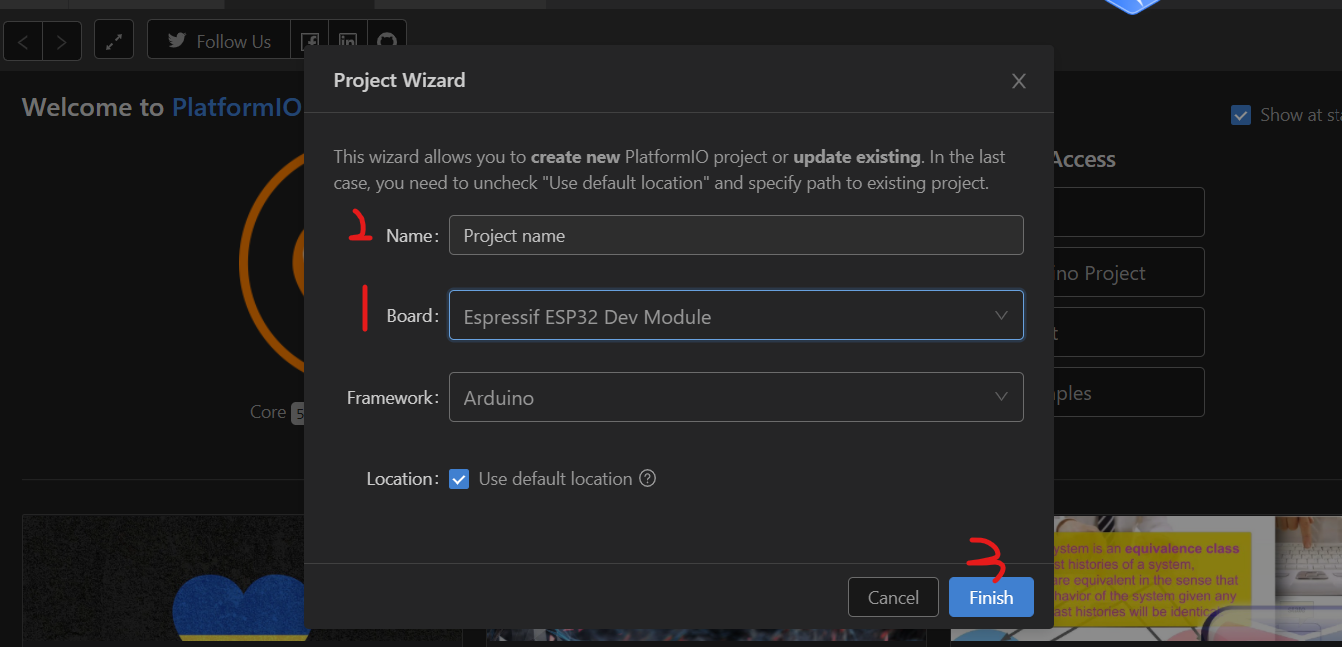Click the LinkedIn icon
The image size is (1342, 647).
click(347, 40)
